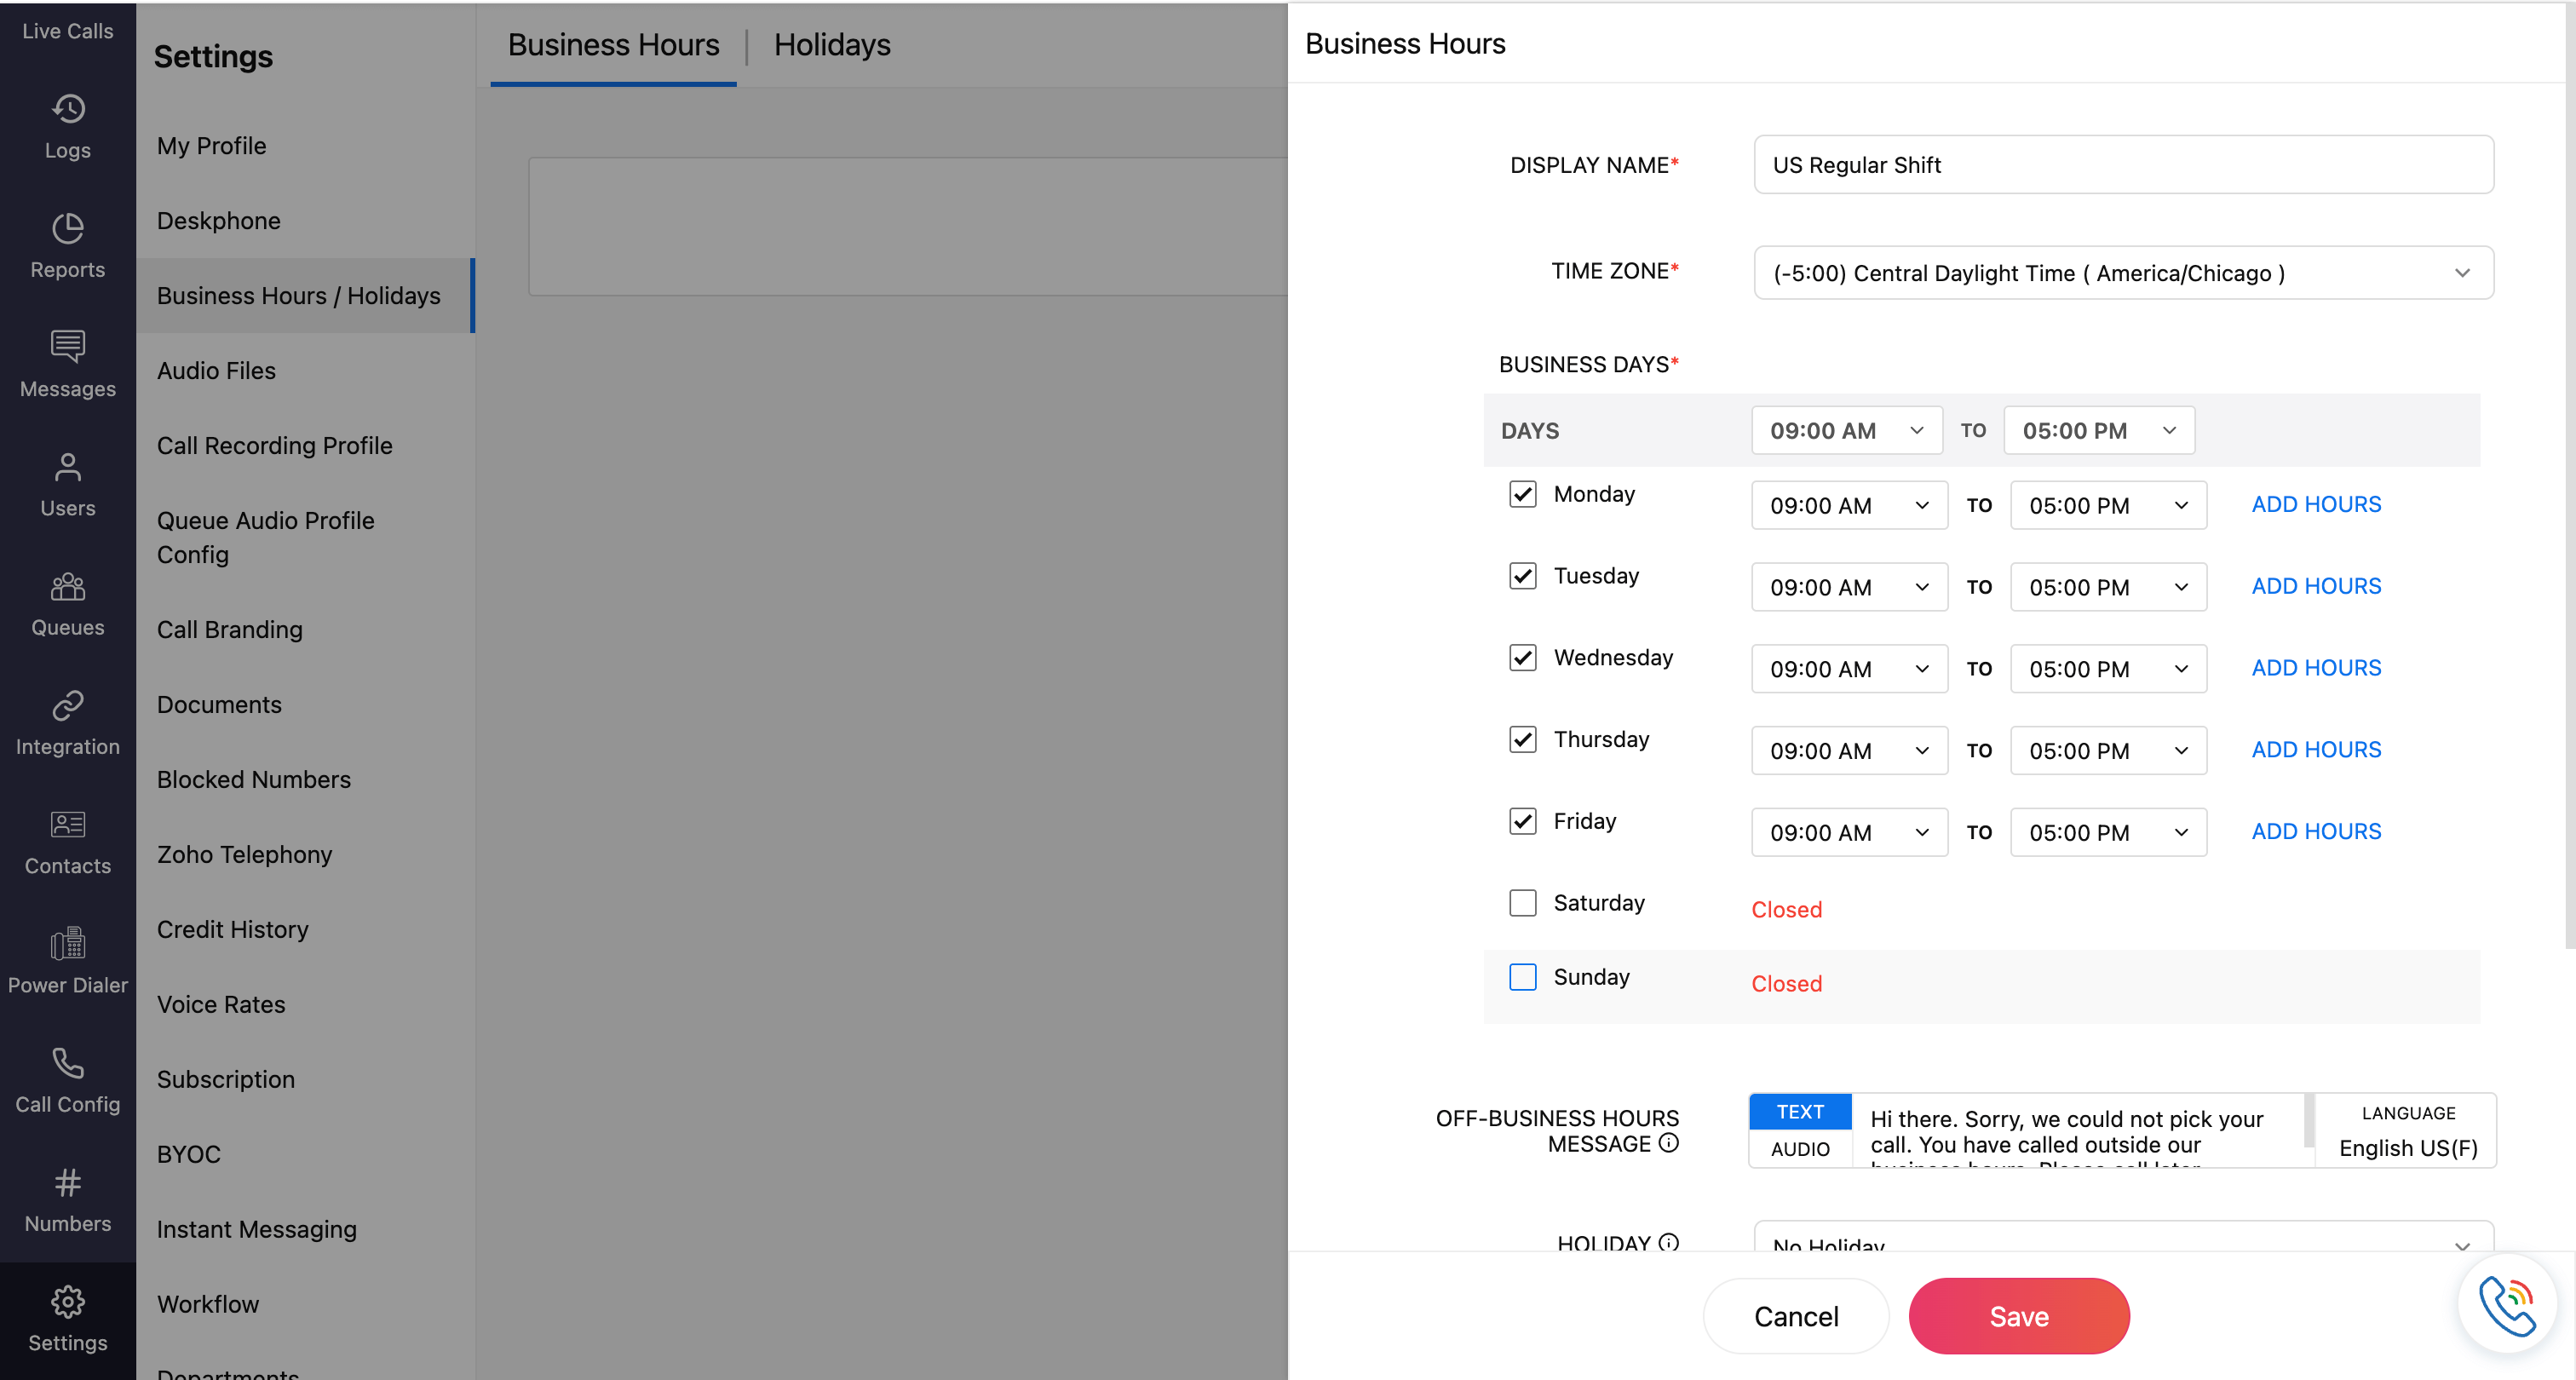The width and height of the screenshot is (2576, 1380).
Task: Select the AUDIO message tab
Action: point(1799,1149)
